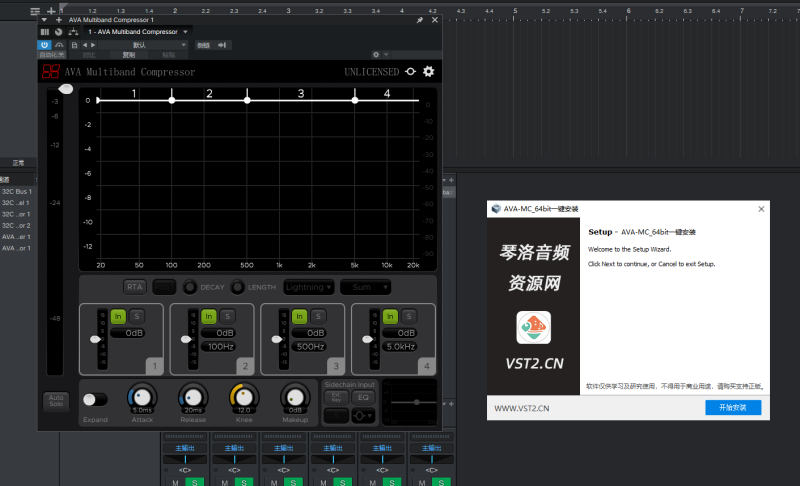800x486 pixels.
Task: Click the 自动化:关 automation tab
Action: [52, 55]
